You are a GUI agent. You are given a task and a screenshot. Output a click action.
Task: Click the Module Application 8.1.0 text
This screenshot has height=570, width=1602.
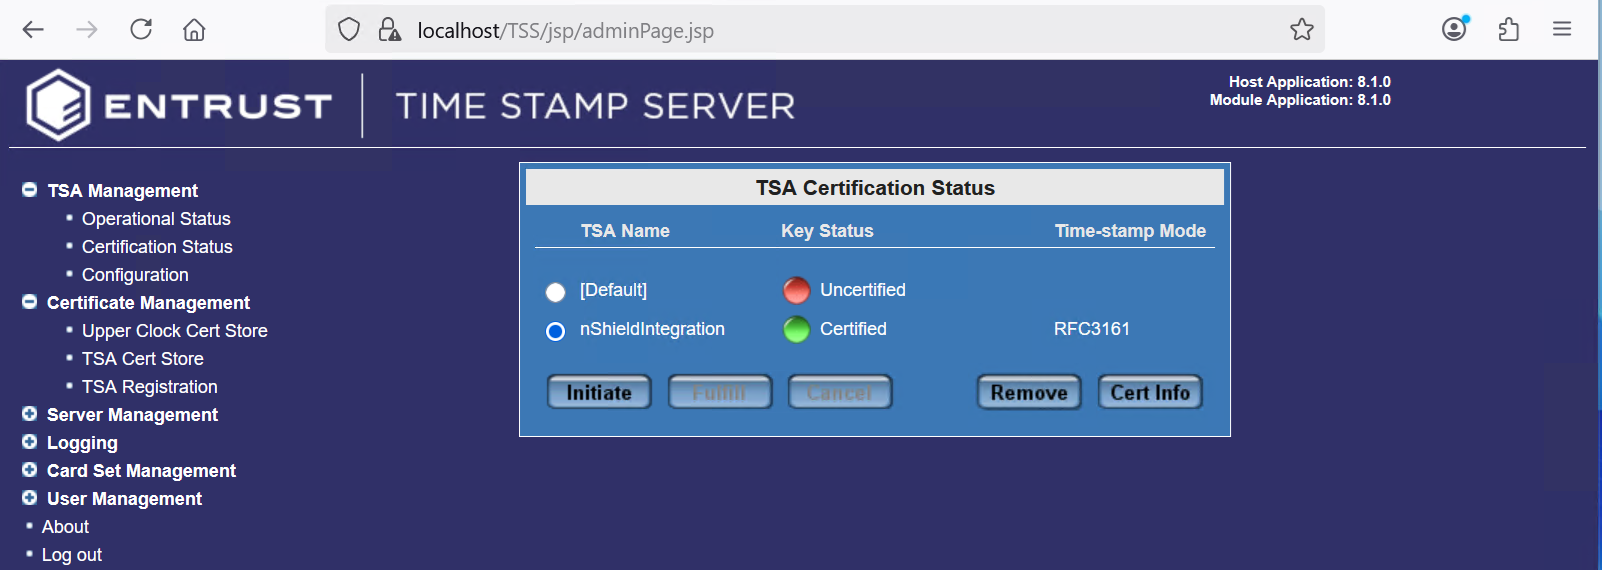click(1300, 100)
